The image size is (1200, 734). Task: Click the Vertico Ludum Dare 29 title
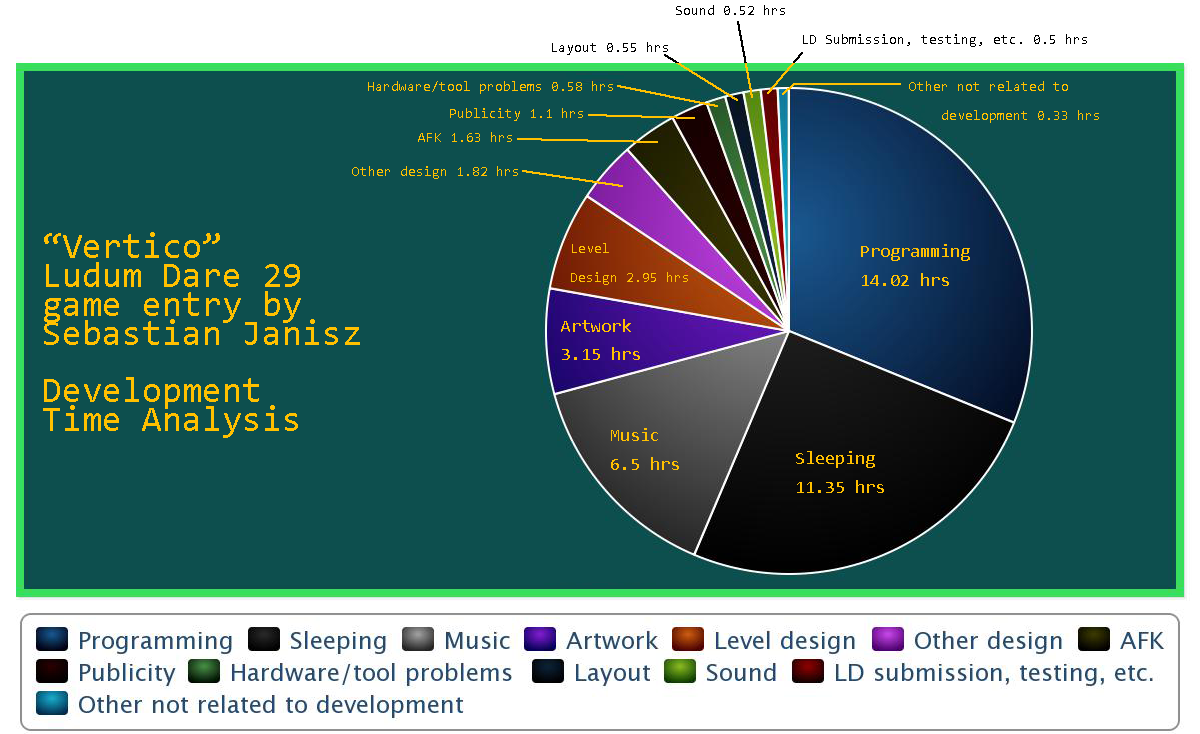201,290
